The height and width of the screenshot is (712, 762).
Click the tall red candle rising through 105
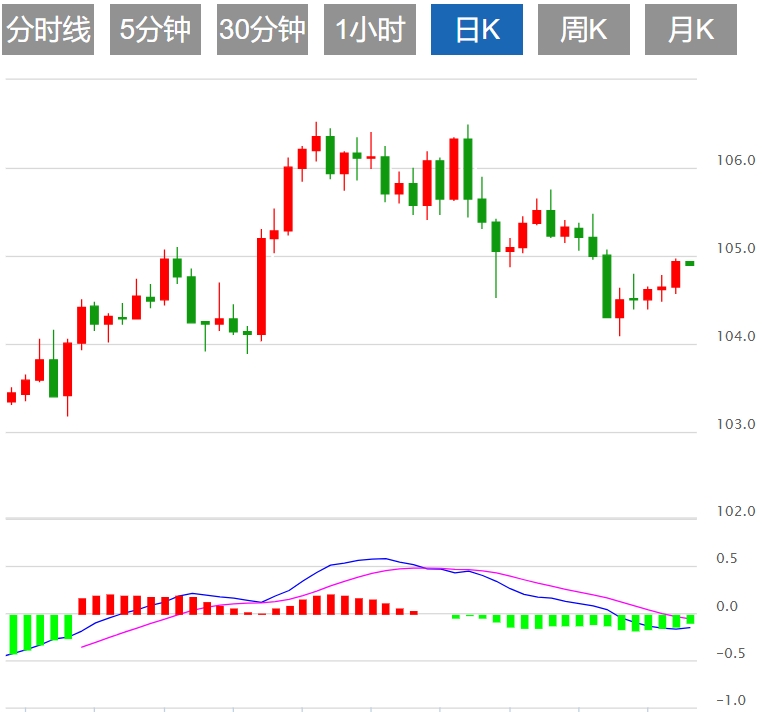[261, 287]
